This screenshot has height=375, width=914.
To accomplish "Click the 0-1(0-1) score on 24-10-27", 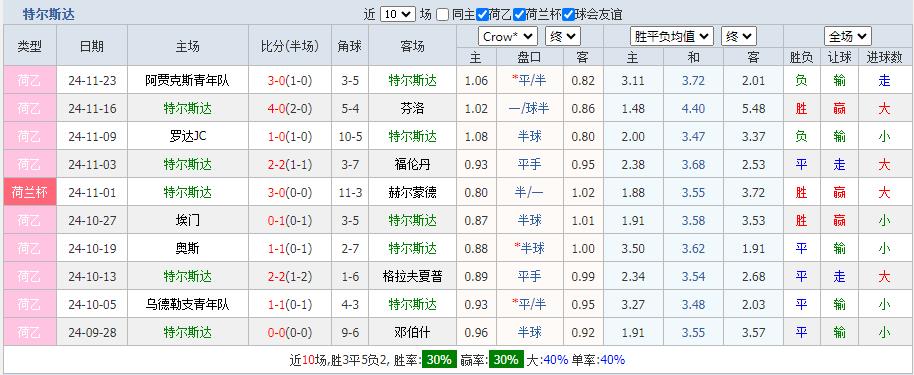I will 290,220.
